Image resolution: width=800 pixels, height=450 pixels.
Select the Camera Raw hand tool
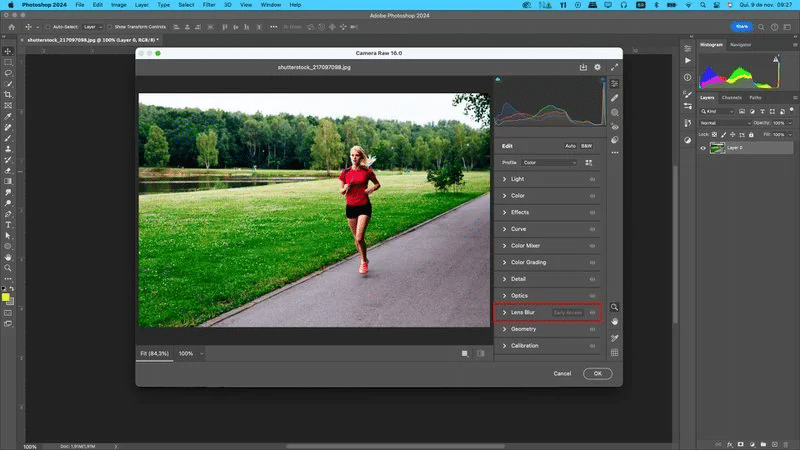pos(614,322)
